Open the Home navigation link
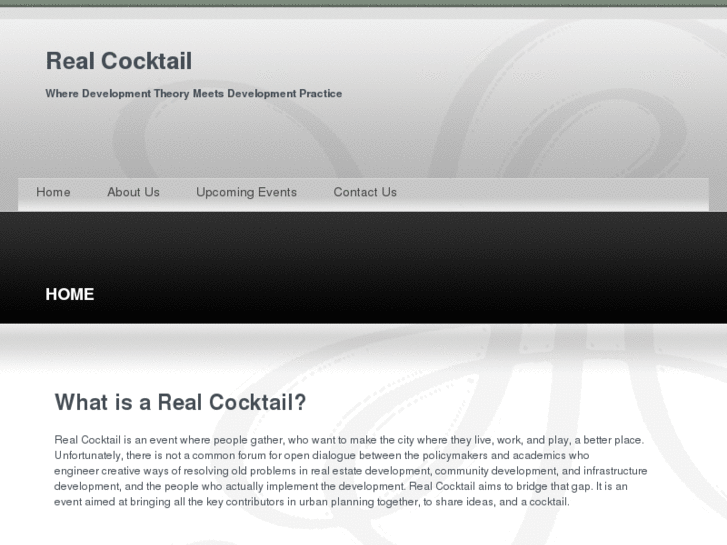 point(53,192)
